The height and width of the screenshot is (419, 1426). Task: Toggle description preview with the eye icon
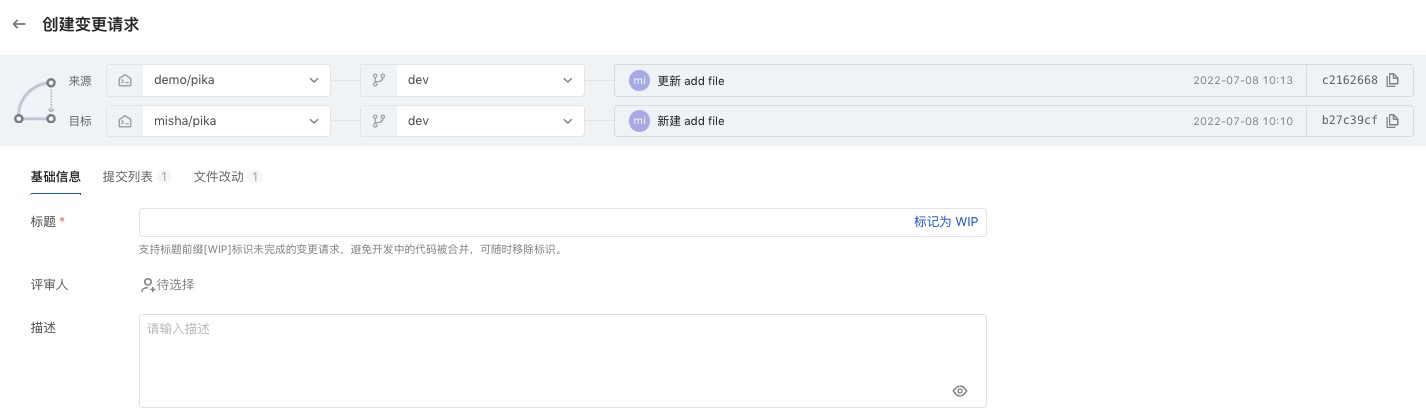click(x=960, y=391)
